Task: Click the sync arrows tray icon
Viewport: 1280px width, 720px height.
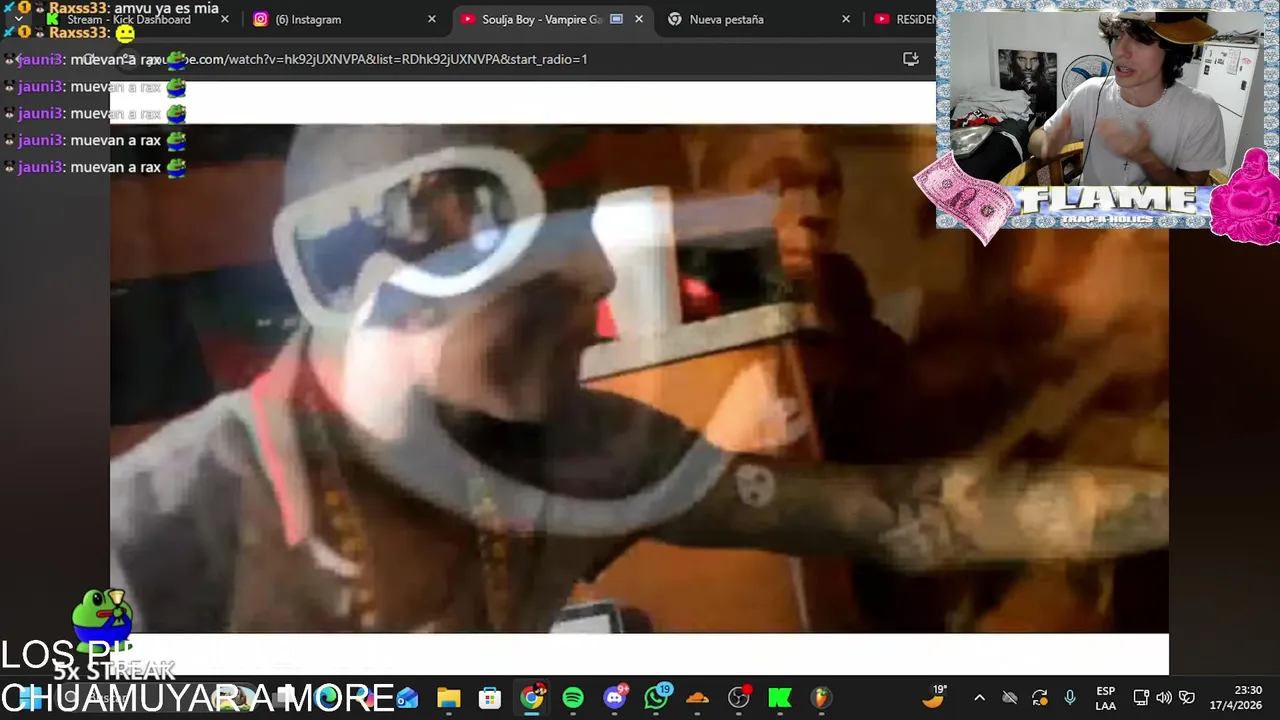Action: click(x=1040, y=698)
